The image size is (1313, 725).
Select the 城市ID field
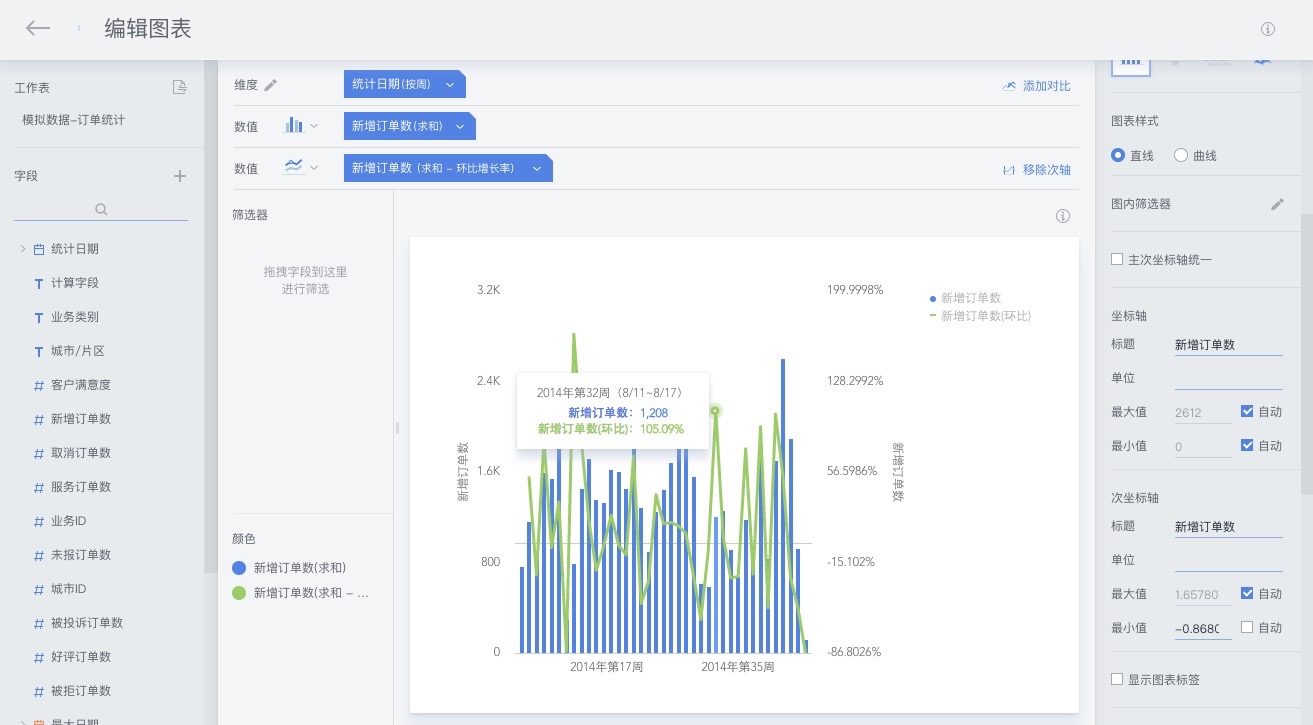click(x=69, y=589)
